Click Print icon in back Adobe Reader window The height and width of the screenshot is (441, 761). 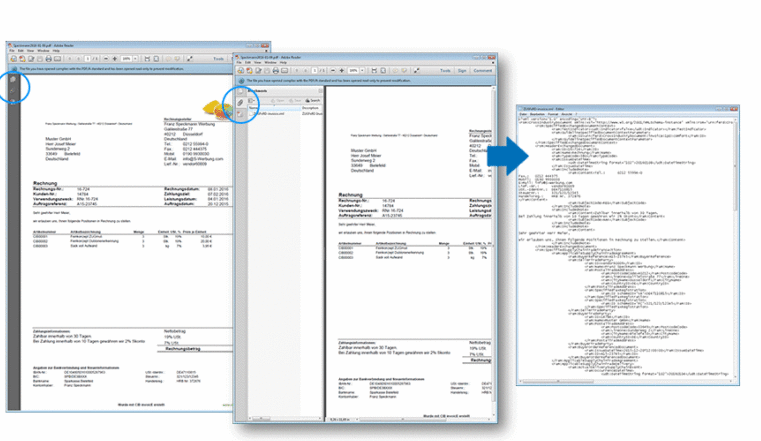coord(49,59)
